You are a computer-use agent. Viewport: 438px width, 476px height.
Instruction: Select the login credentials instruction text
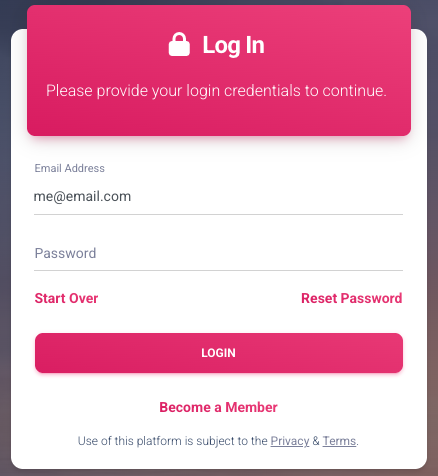click(x=216, y=91)
